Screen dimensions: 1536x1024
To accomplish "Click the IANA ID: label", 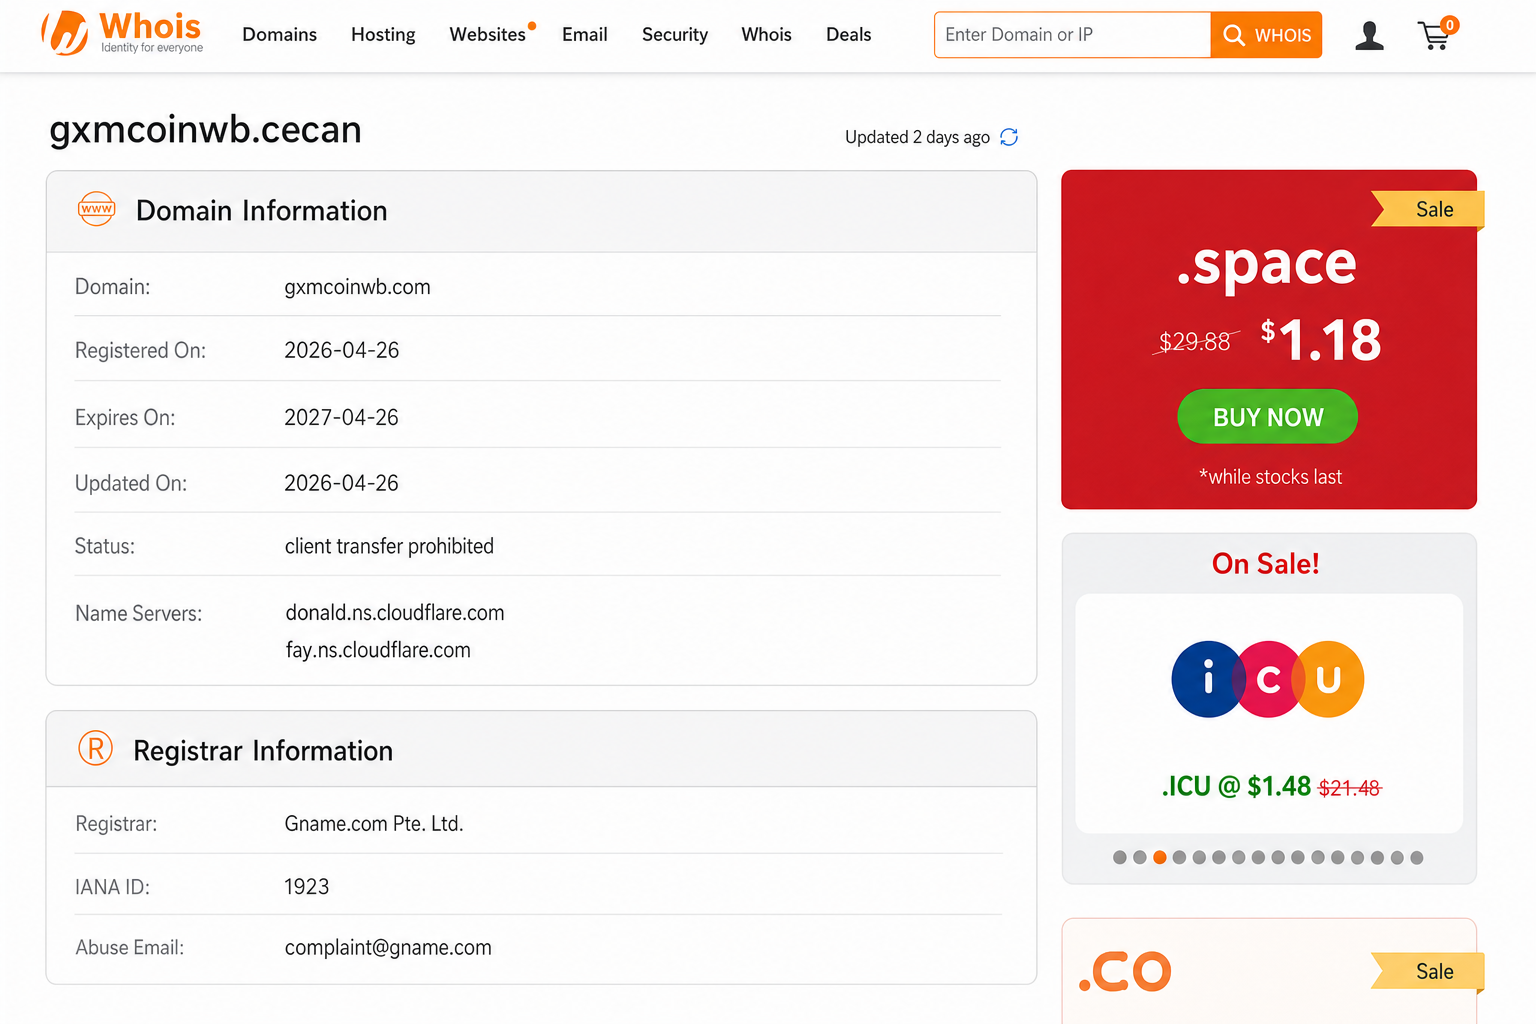I will (x=113, y=887).
